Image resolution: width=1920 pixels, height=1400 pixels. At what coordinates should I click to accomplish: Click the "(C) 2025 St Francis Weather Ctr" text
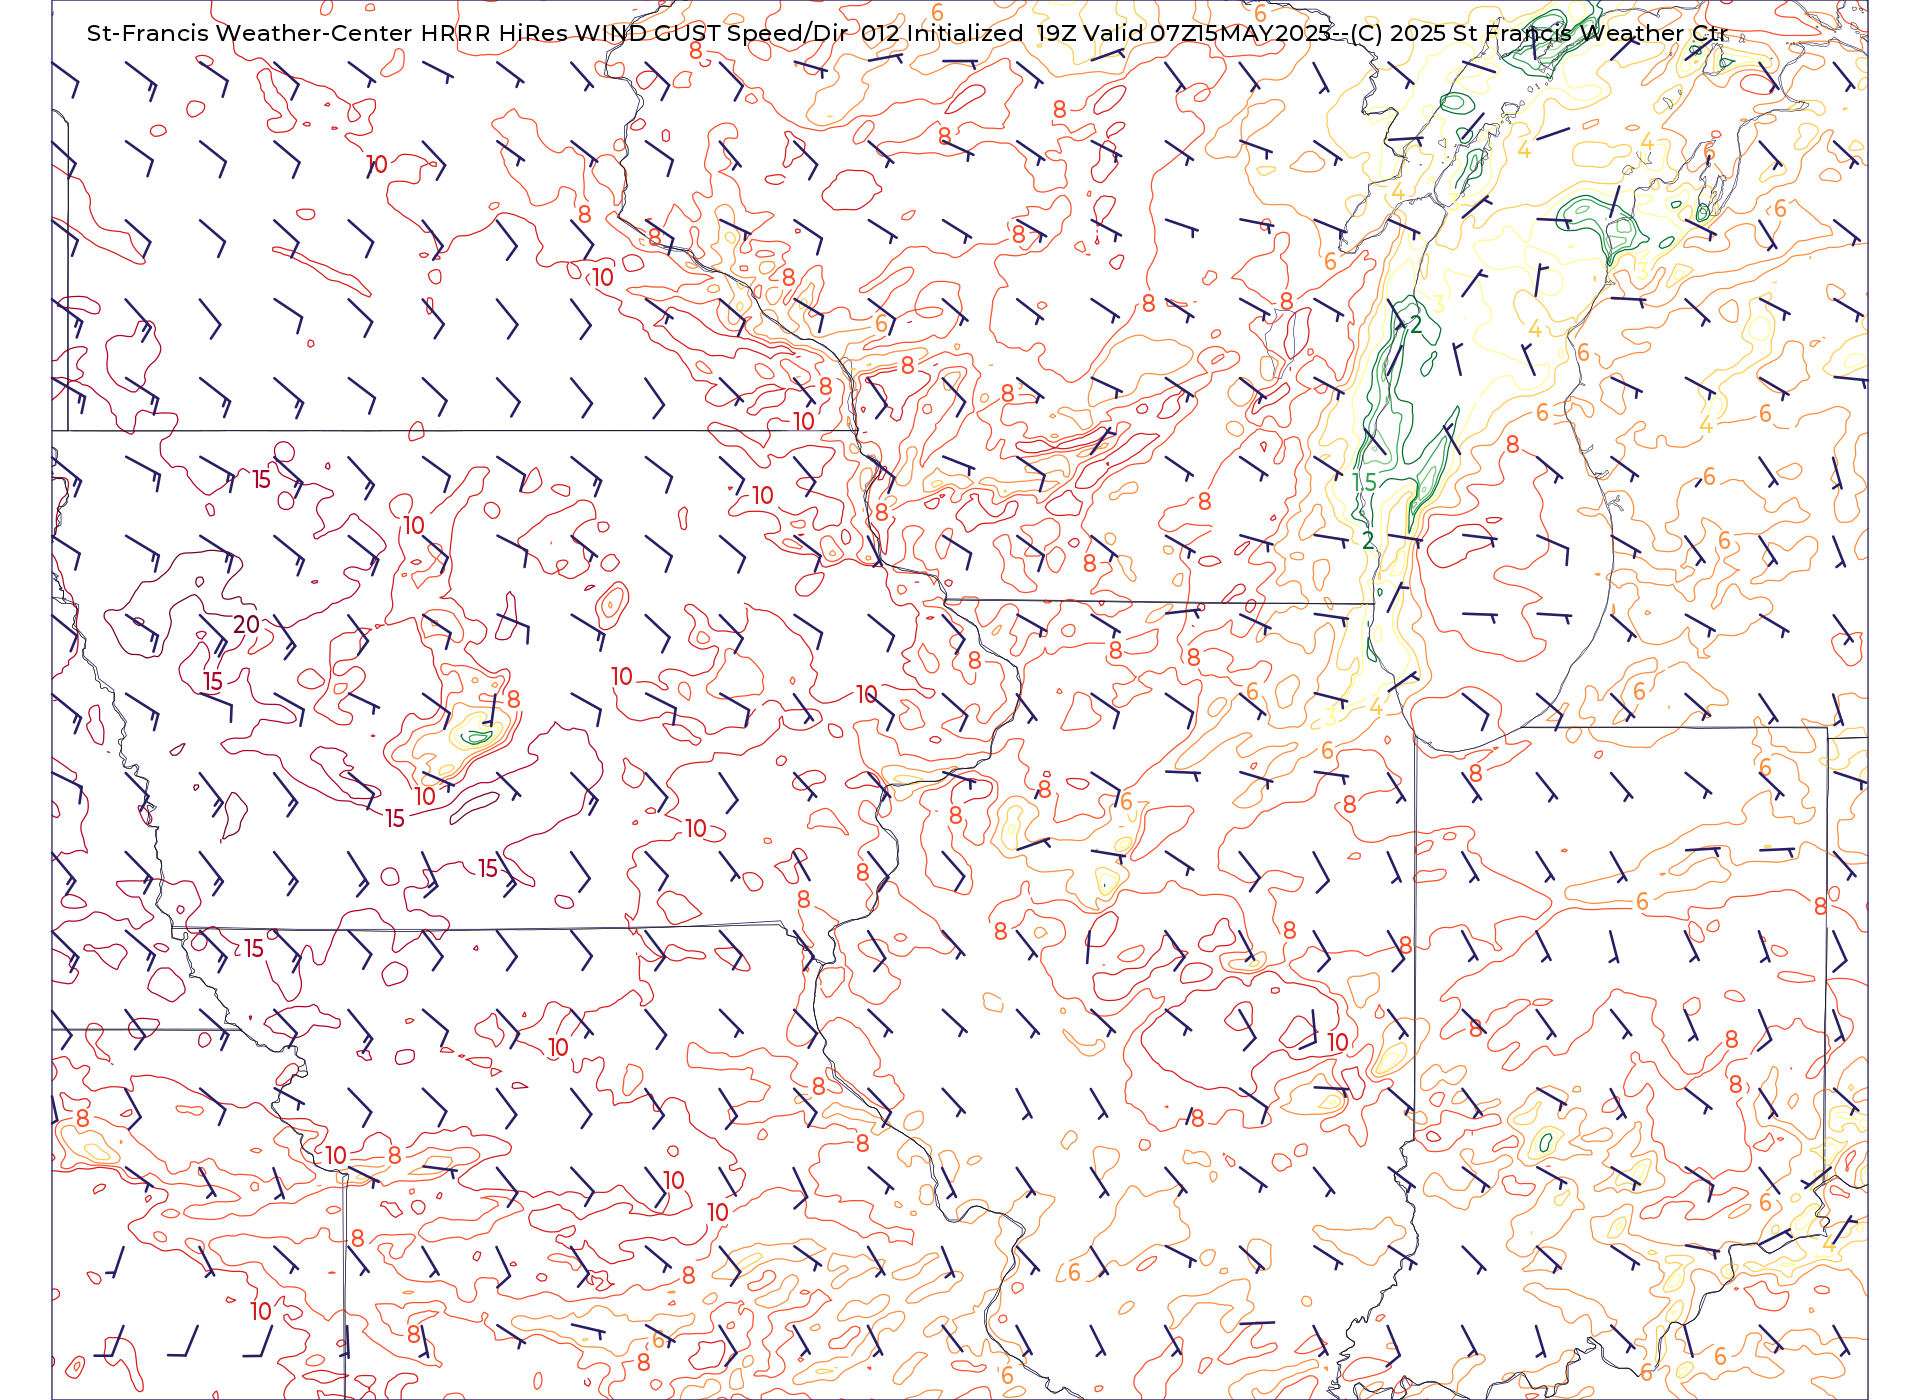(1539, 33)
